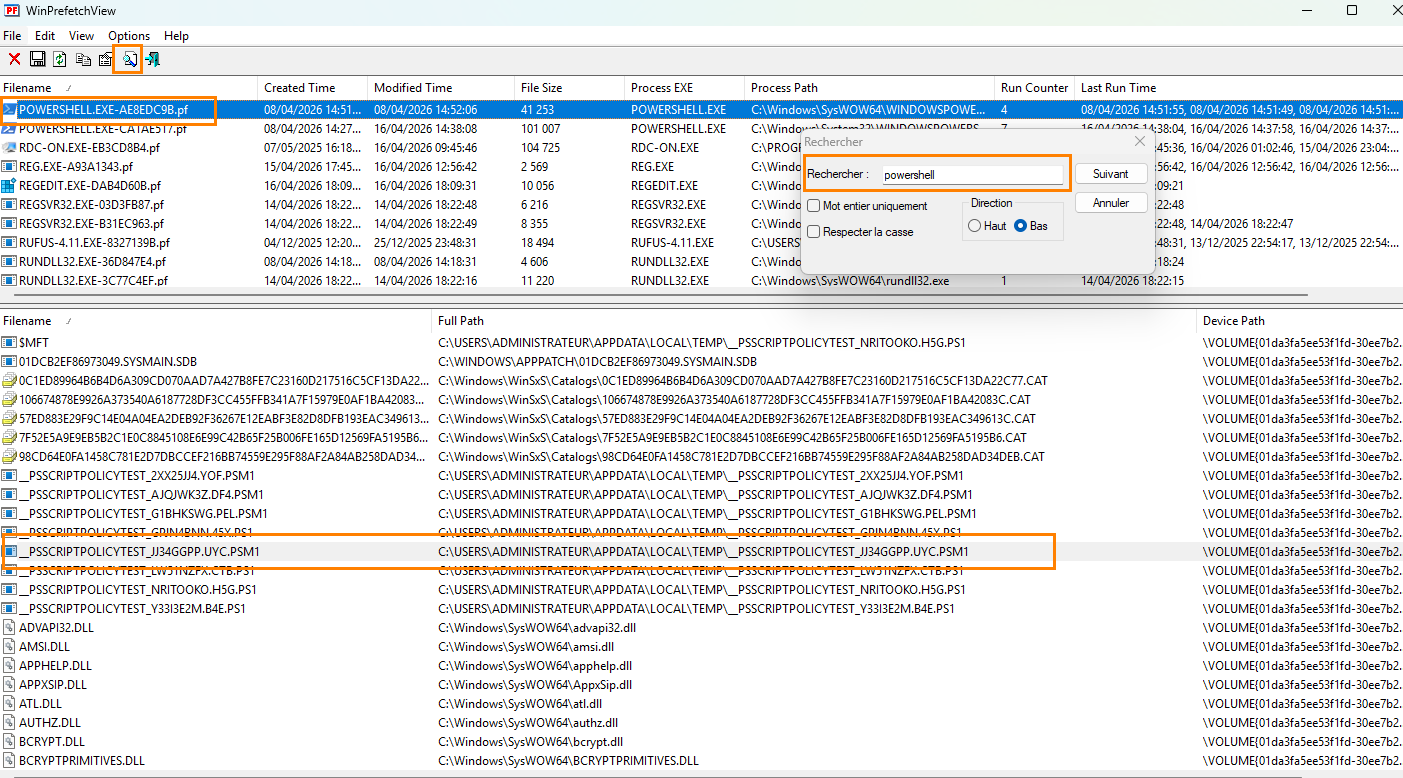
Task: Open the Help menu
Action: tap(176, 36)
